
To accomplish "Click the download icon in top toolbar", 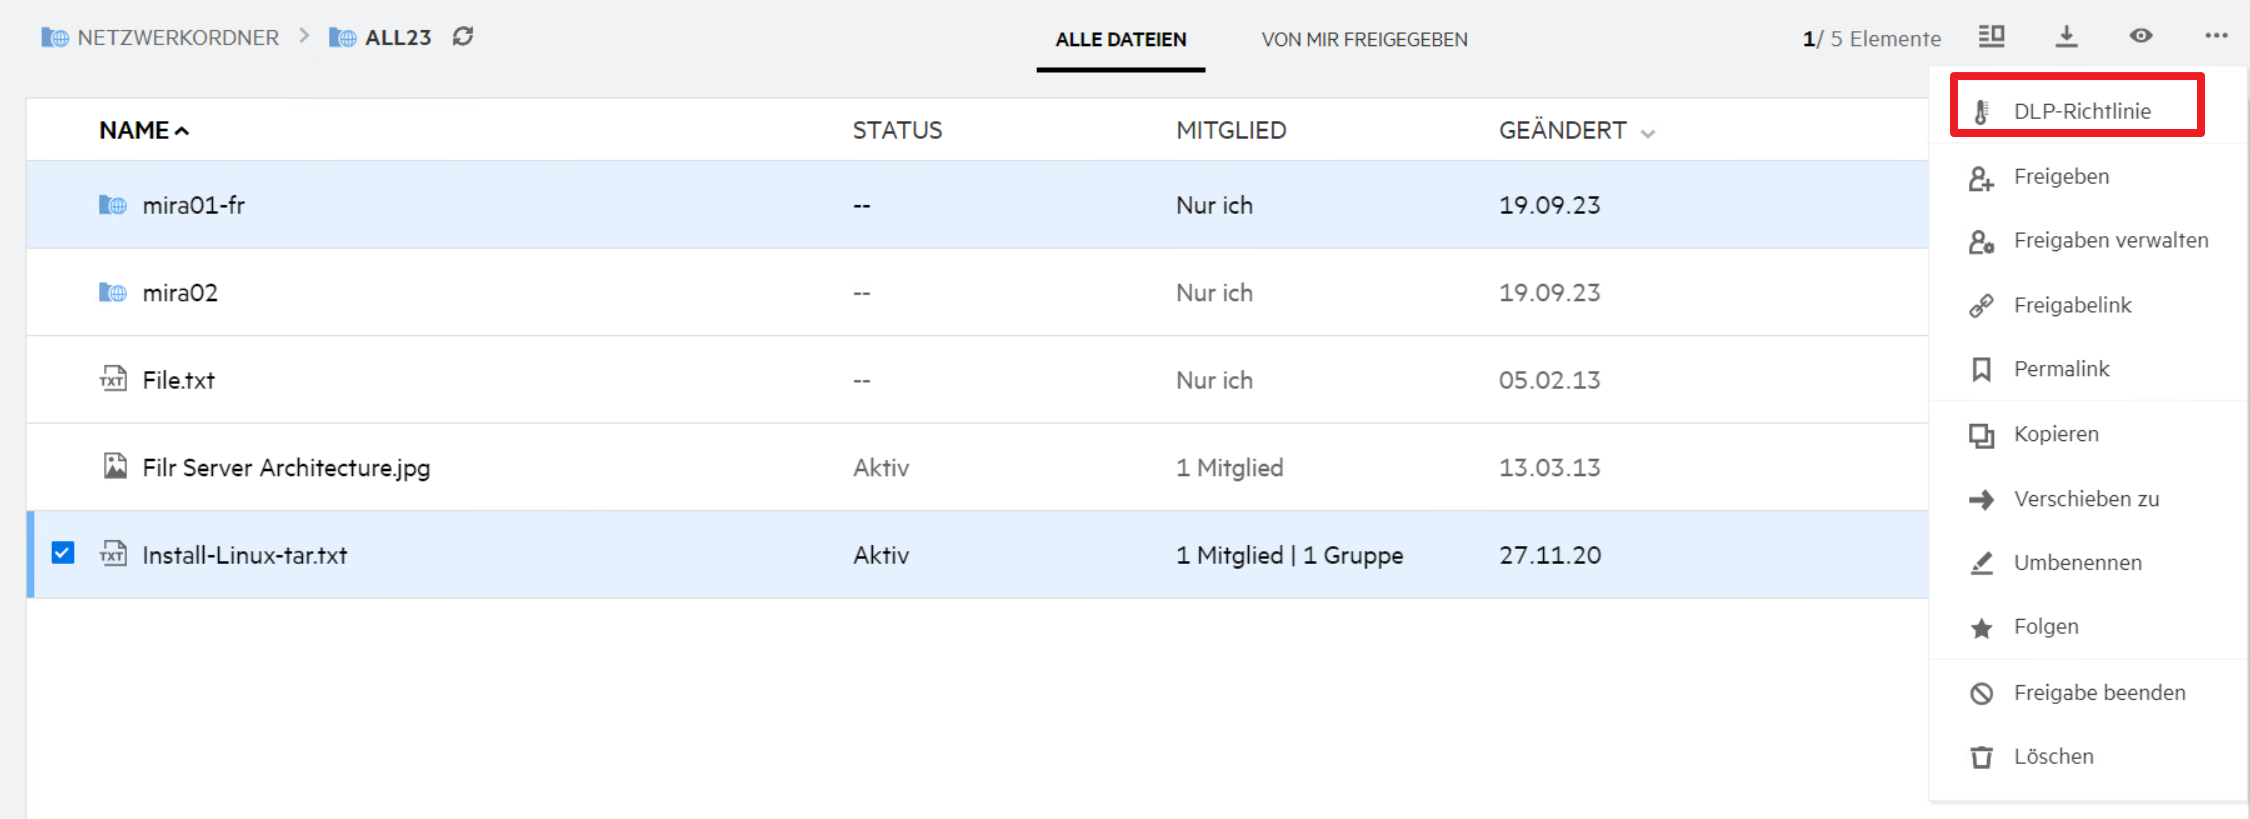I will pyautogui.click(x=2066, y=37).
